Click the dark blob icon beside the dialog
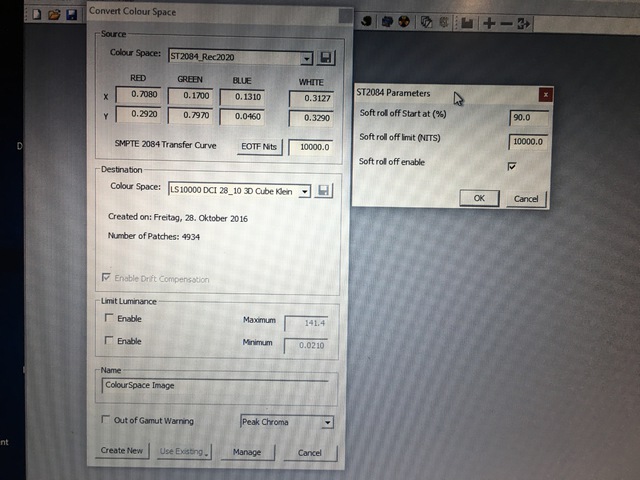The height and width of the screenshot is (480, 640). (366, 21)
